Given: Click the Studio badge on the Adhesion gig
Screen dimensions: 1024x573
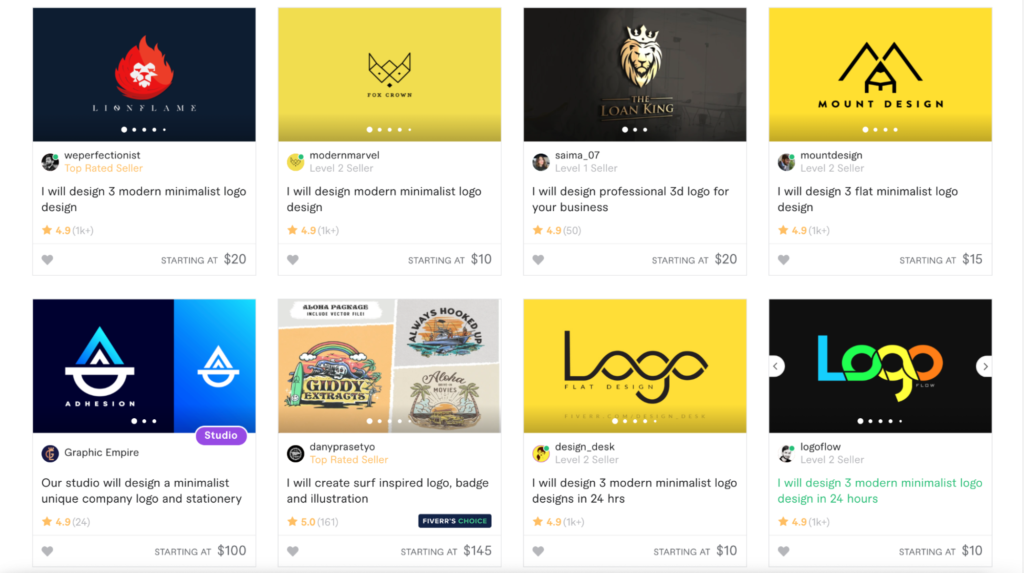Looking at the screenshot, I should (221, 435).
